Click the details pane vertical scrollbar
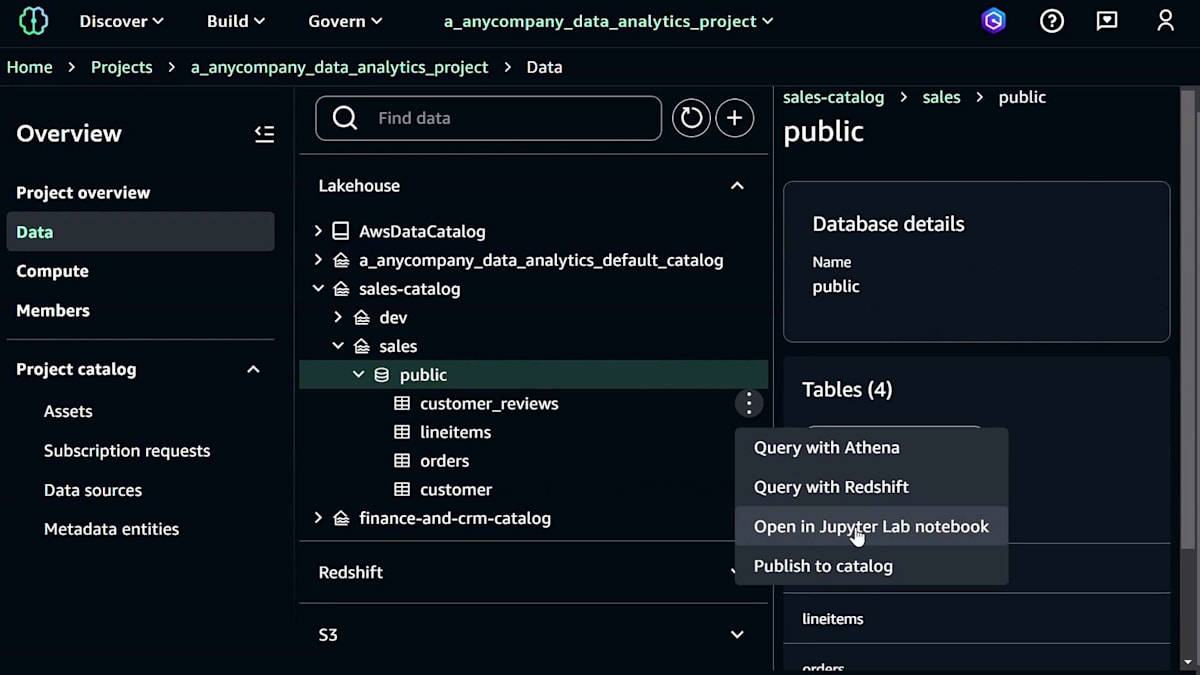The width and height of the screenshot is (1200, 675). coord(1188,320)
